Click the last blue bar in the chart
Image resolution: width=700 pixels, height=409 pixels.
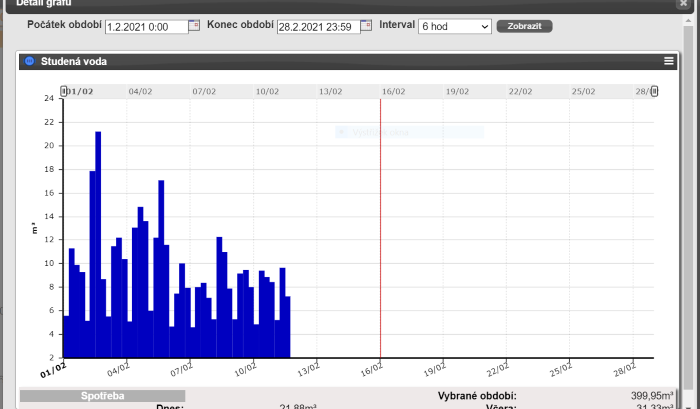click(287, 326)
